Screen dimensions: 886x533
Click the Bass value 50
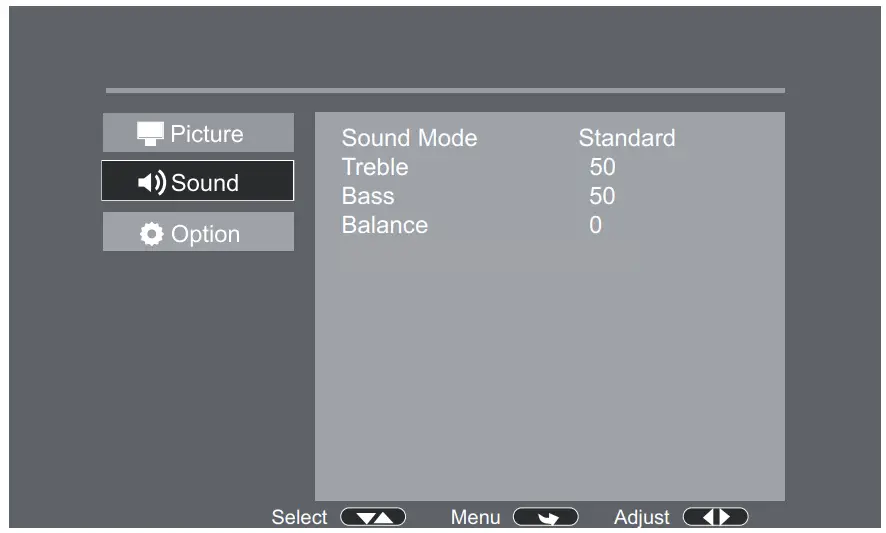[602, 196]
